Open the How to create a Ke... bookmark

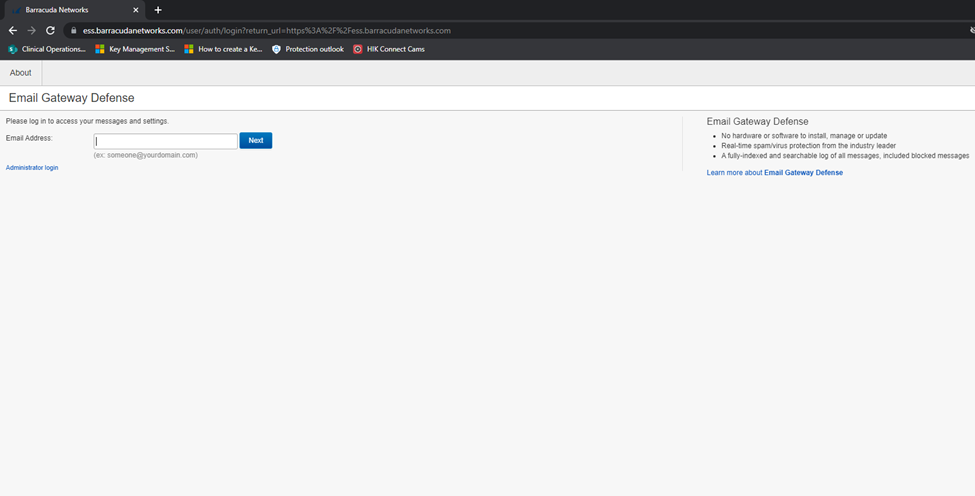(223, 49)
